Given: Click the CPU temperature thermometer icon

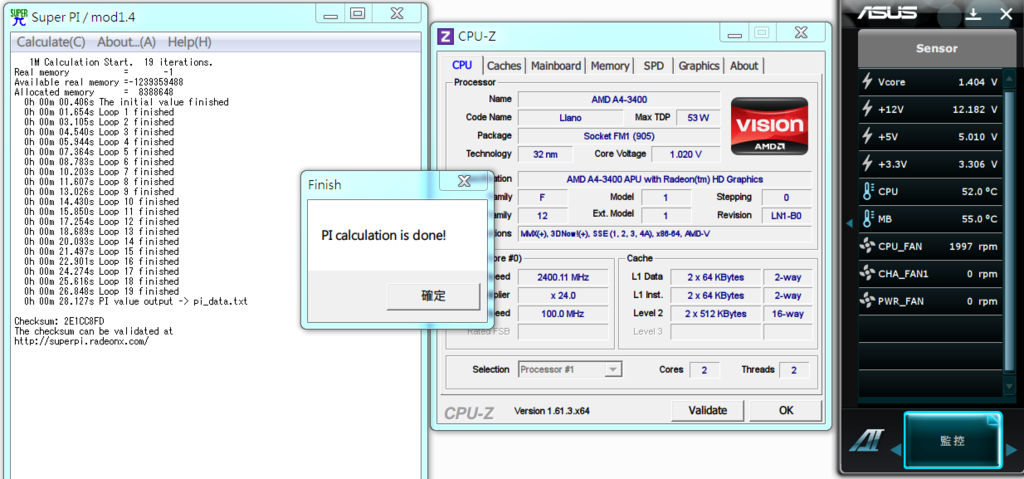Looking at the screenshot, I should [867, 191].
